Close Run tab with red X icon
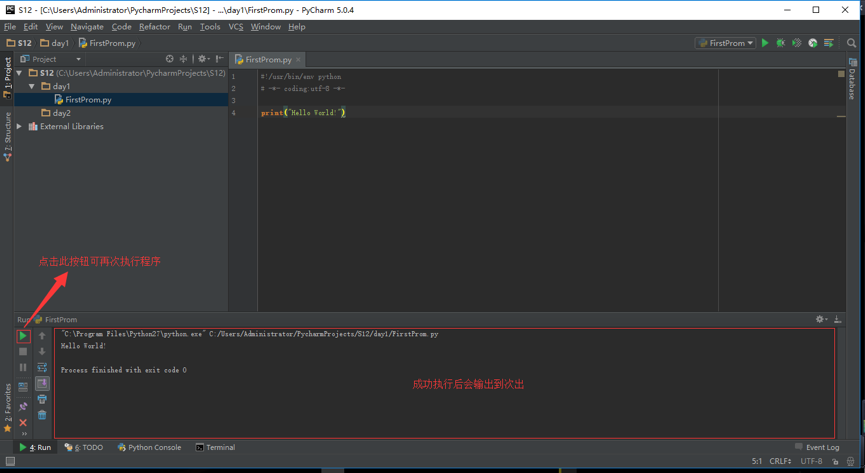The width and height of the screenshot is (865, 473). click(23, 423)
